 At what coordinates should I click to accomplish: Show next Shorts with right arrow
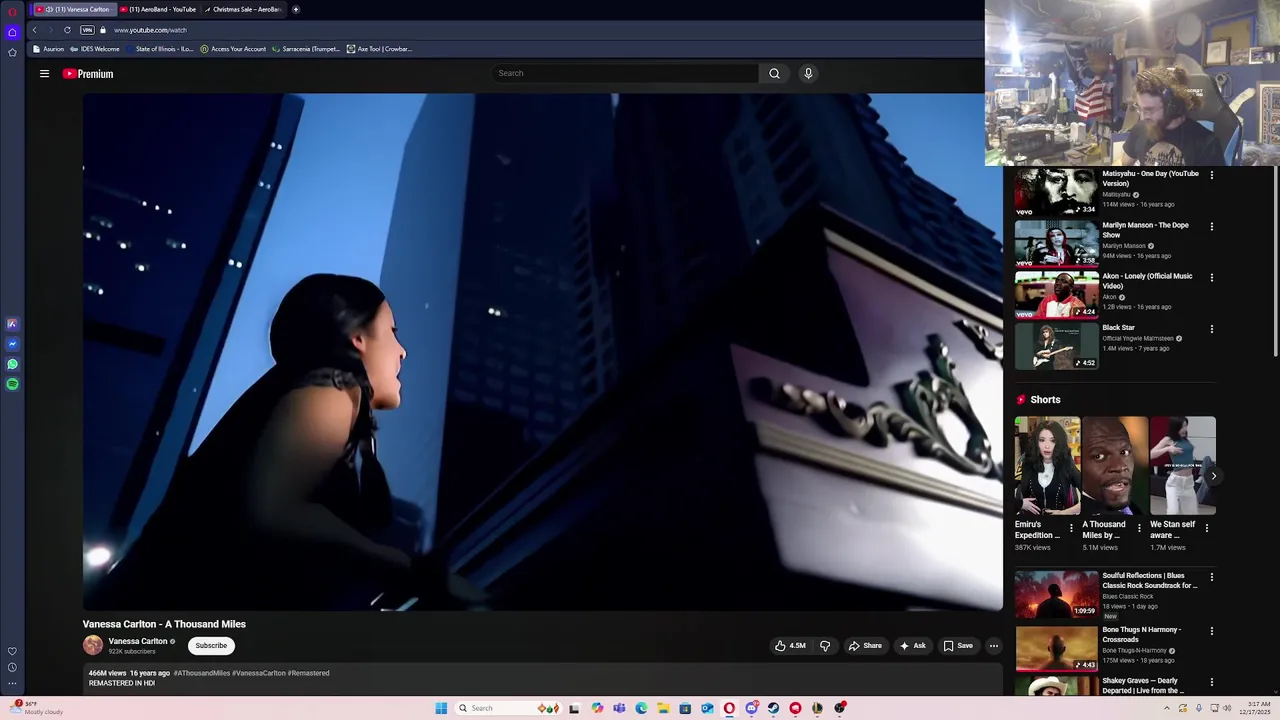click(1213, 476)
